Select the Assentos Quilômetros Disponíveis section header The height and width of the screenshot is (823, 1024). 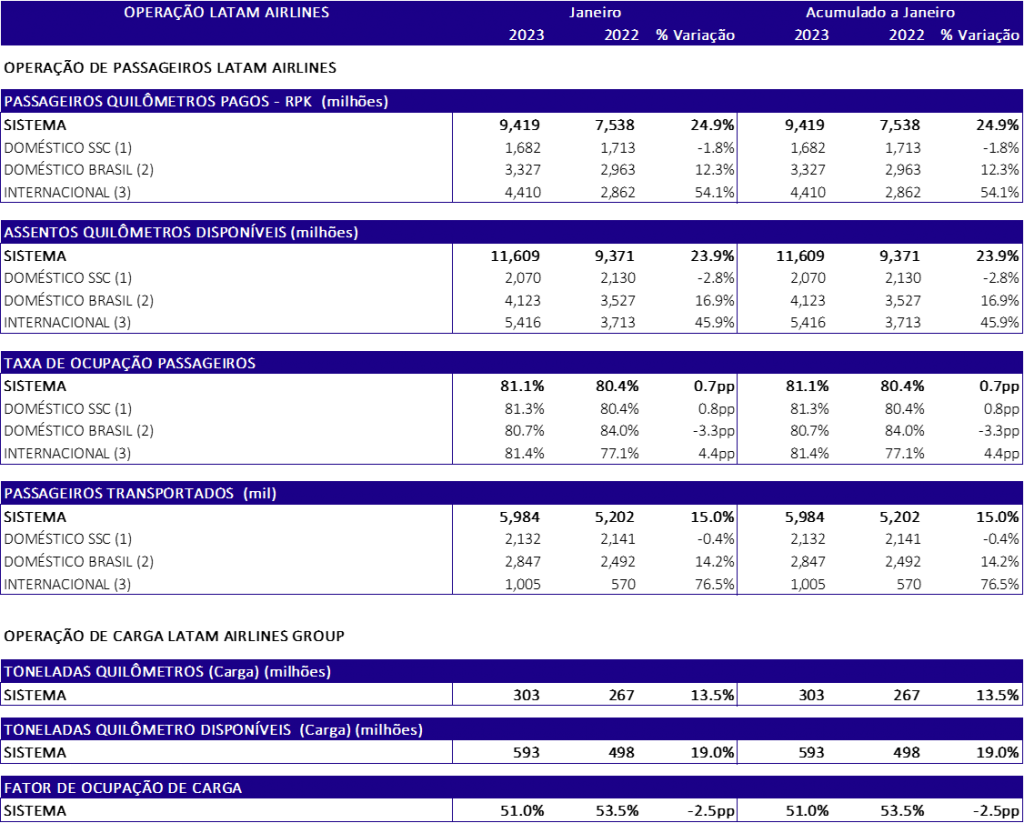pyautogui.click(x=181, y=233)
